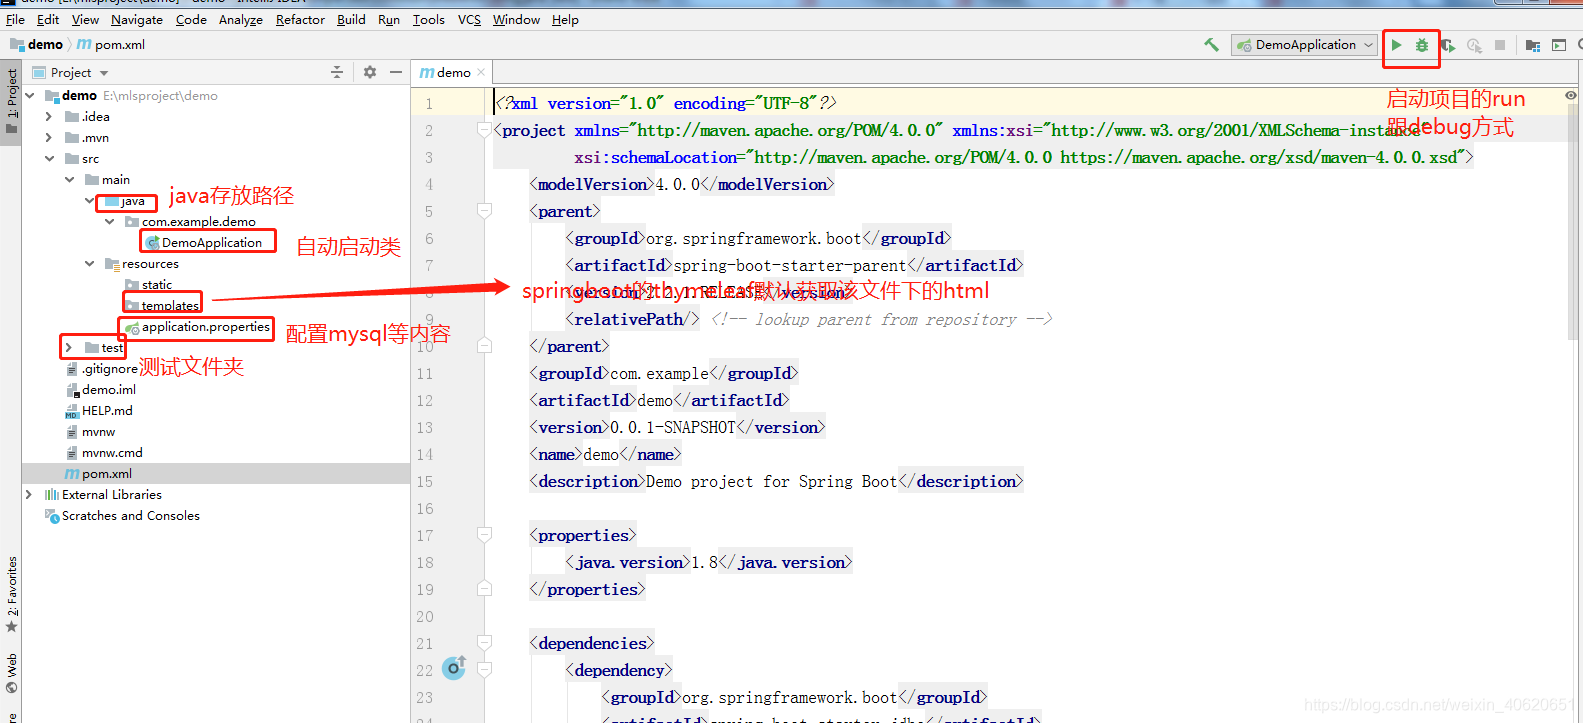Click pom.xml breadcrumb in navigation bar
Screen dimensions: 1583x723
[111, 45]
